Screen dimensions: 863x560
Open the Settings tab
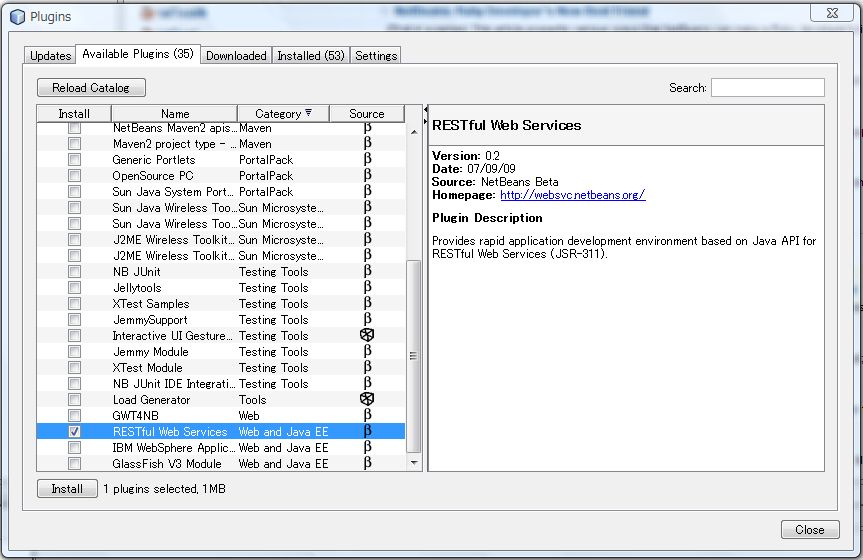pyautogui.click(x=376, y=56)
